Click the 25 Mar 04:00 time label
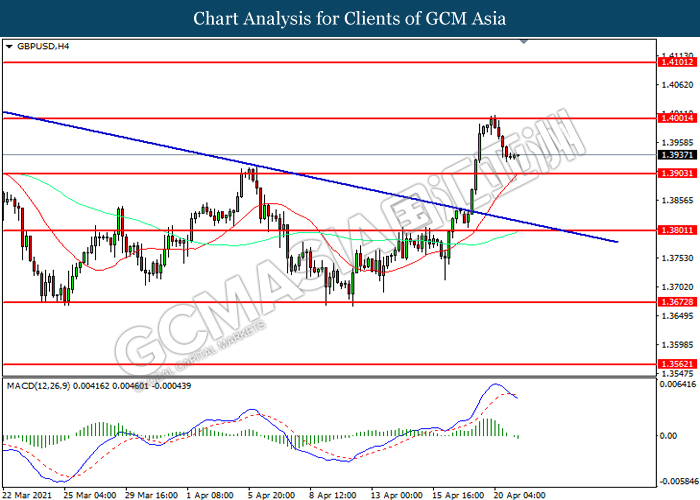Image resolution: width=700 pixels, height=500 pixels. [x=90, y=495]
